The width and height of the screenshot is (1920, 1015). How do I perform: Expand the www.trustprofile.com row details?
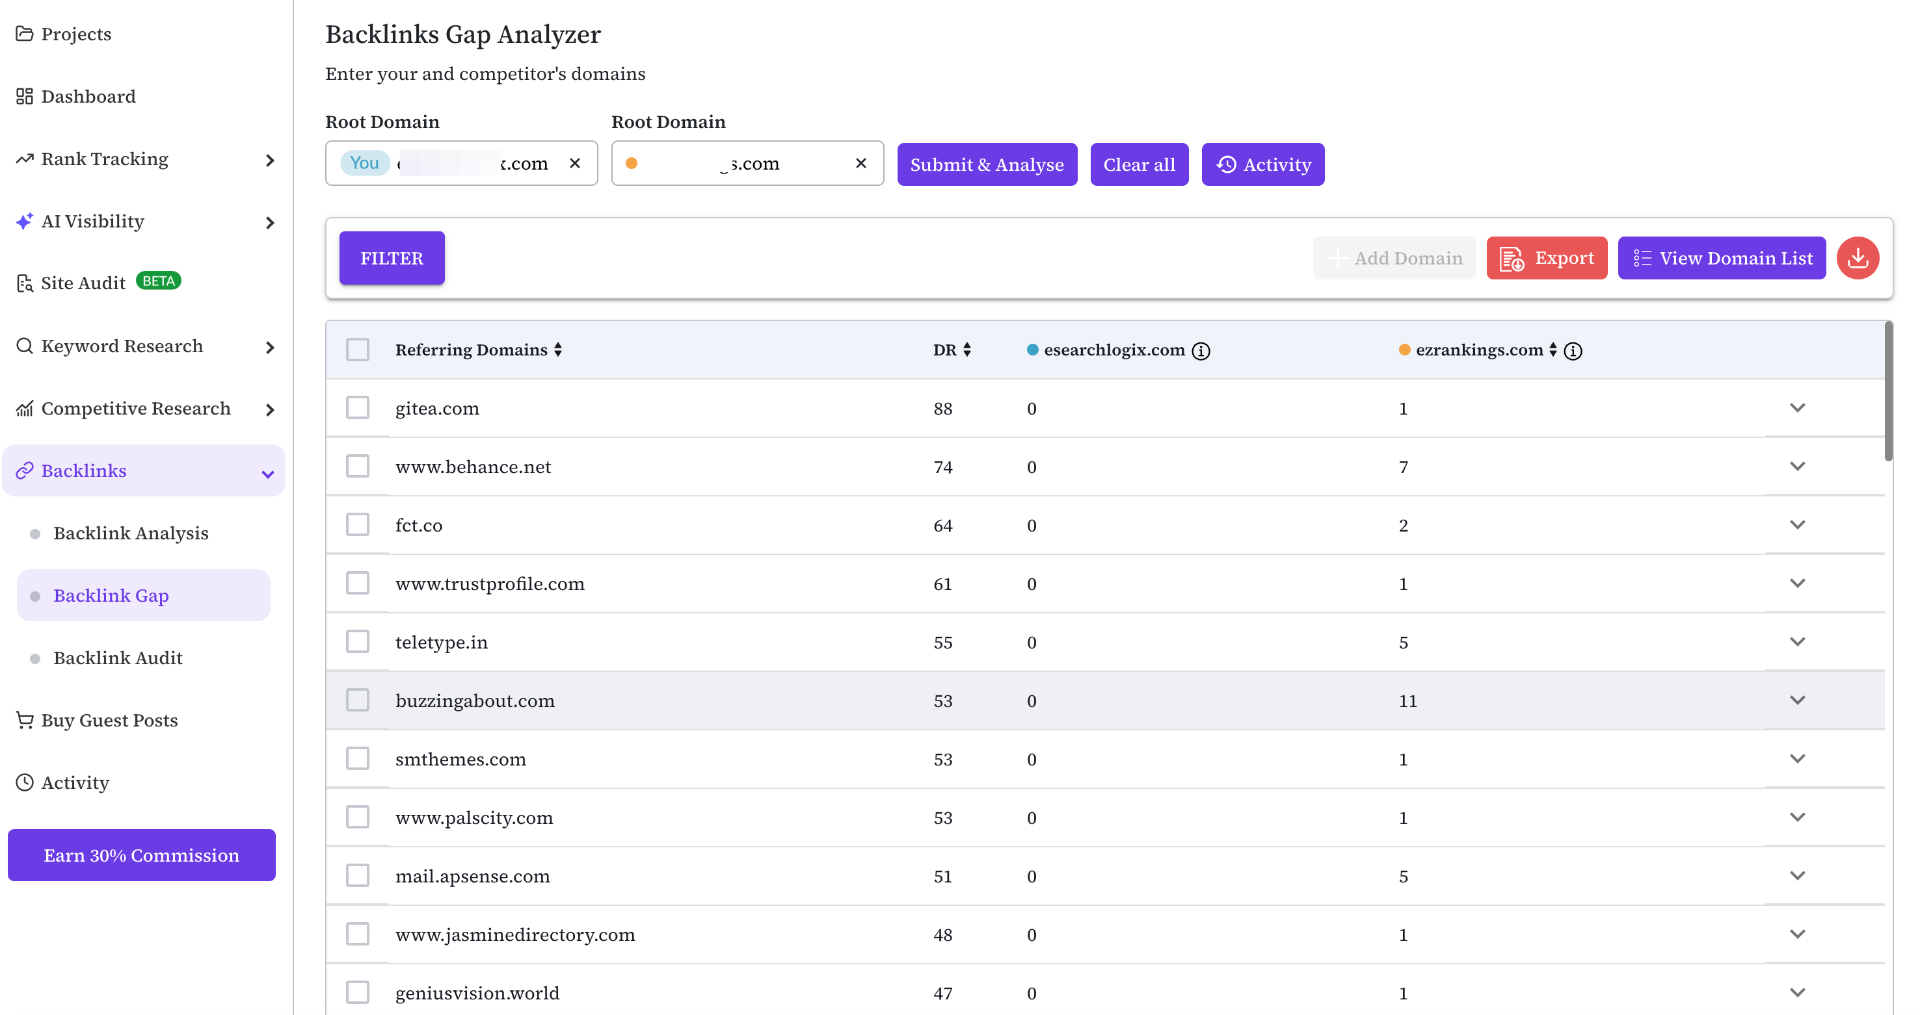(1798, 583)
